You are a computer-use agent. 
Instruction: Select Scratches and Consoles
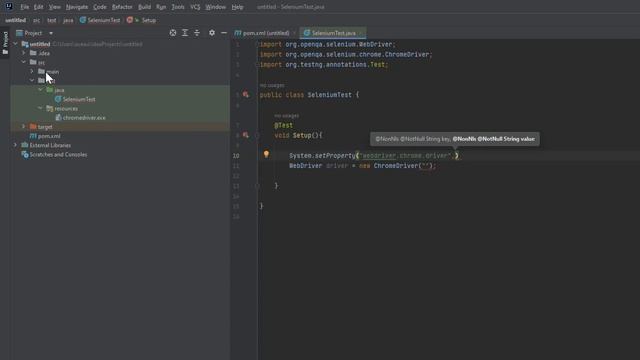(58, 155)
